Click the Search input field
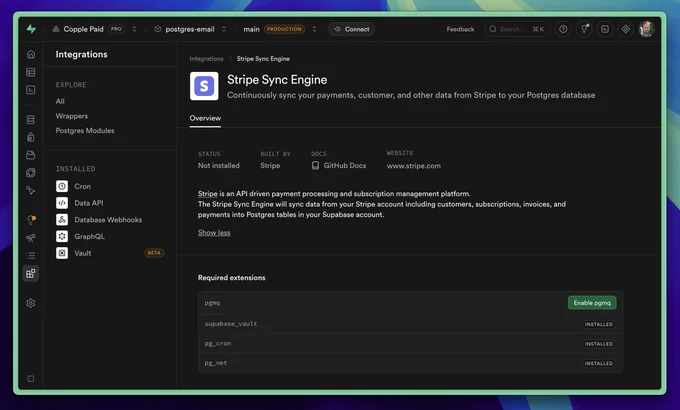This screenshot has width=680, height=410. pyautogui.click(x=517, y=29)
